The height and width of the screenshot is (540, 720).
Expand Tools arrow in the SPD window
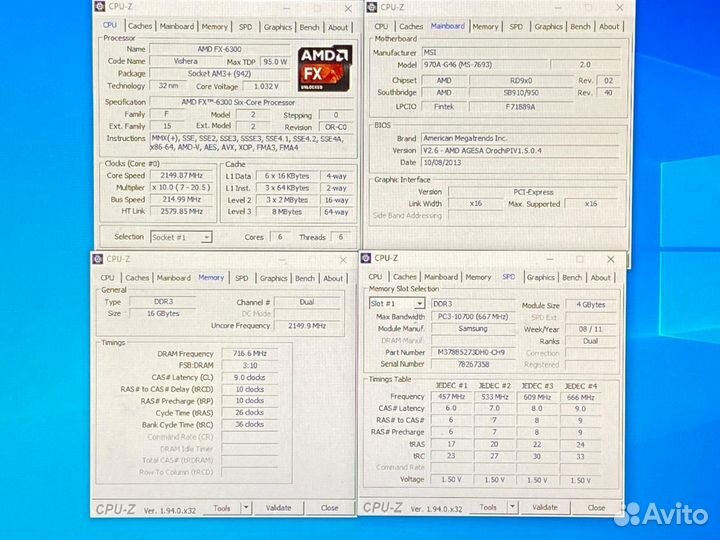512,507
